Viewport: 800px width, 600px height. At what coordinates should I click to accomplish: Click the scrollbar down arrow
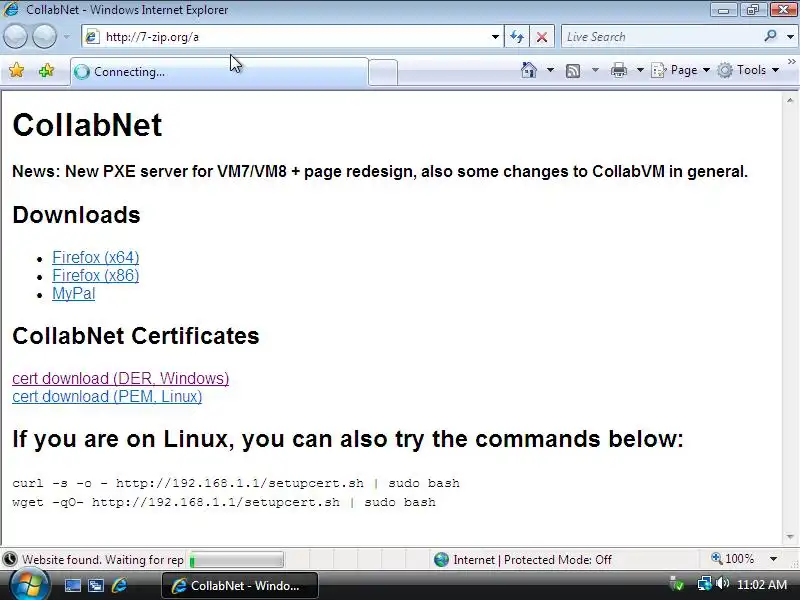[790, 537]
